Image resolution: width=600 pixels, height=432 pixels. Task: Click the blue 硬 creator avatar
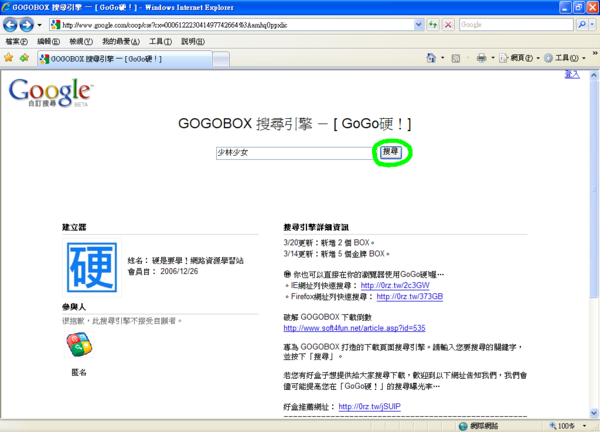pos(92,267)
